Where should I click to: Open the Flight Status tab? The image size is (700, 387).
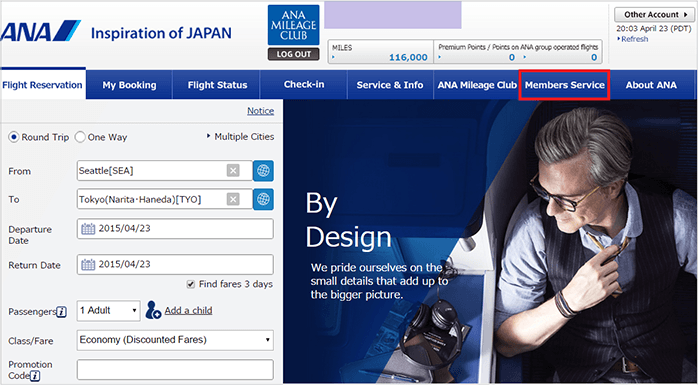click(x=217, y=85)
